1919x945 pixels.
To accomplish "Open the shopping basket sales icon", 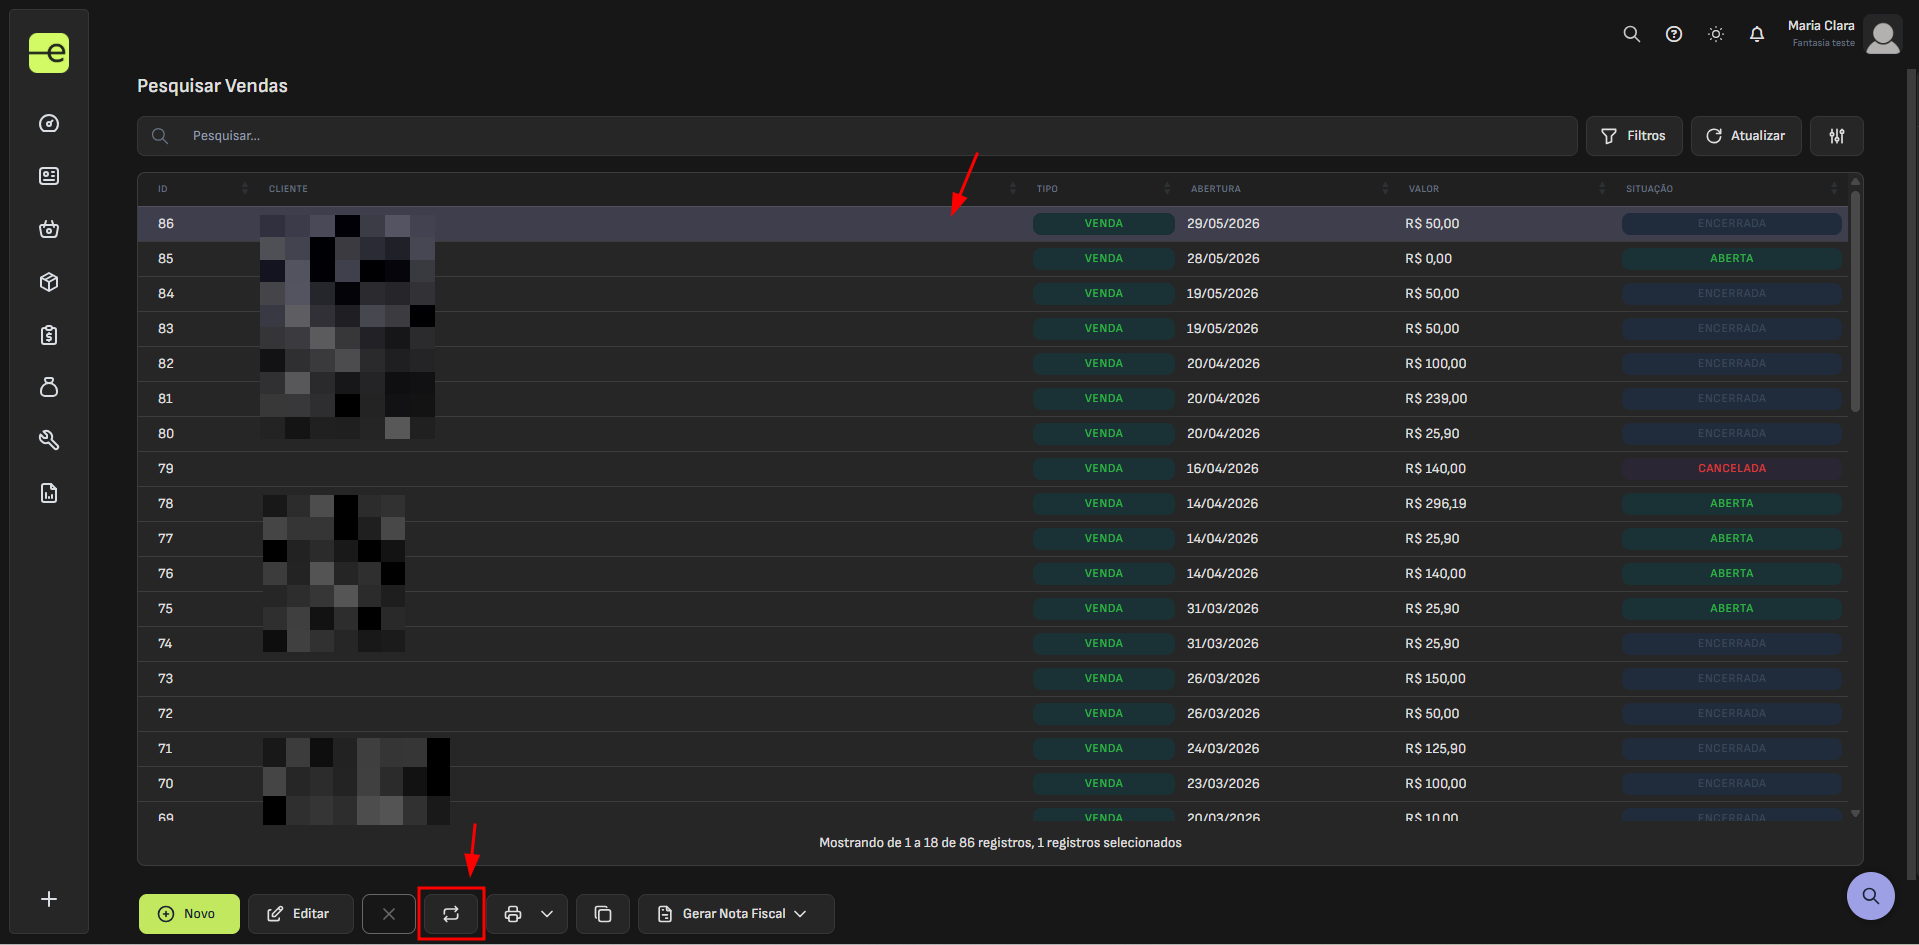I will tap(49, 229).
